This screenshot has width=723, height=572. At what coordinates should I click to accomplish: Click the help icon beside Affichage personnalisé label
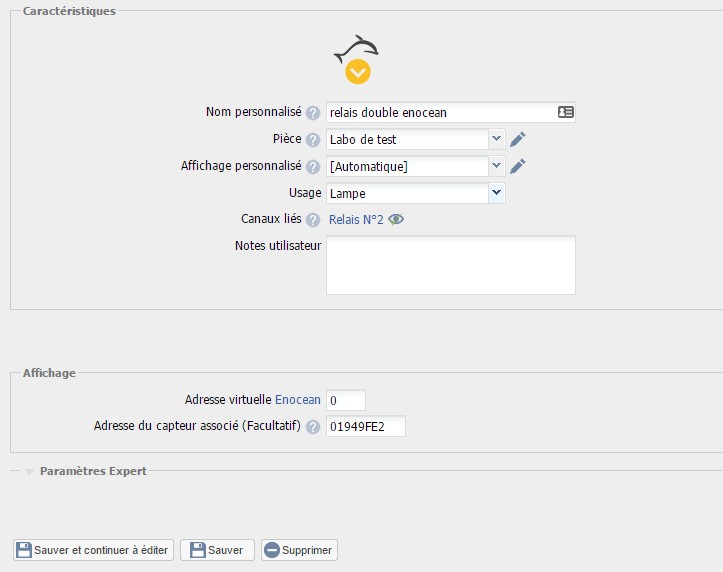point(313,167)
